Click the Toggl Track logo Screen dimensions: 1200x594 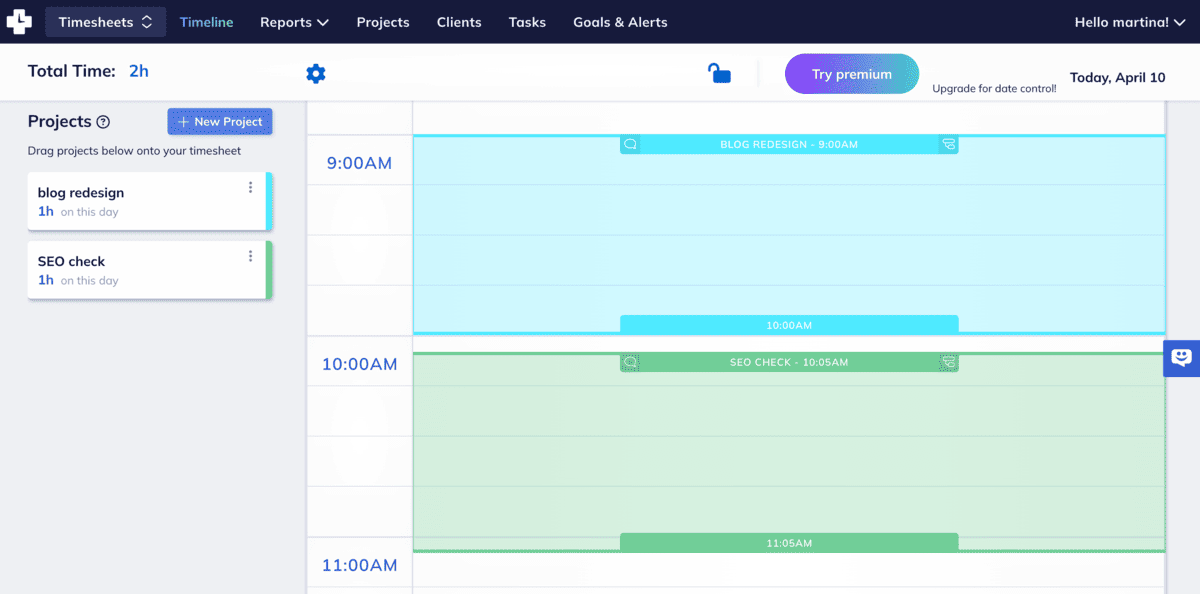click(x=20, y=21)
